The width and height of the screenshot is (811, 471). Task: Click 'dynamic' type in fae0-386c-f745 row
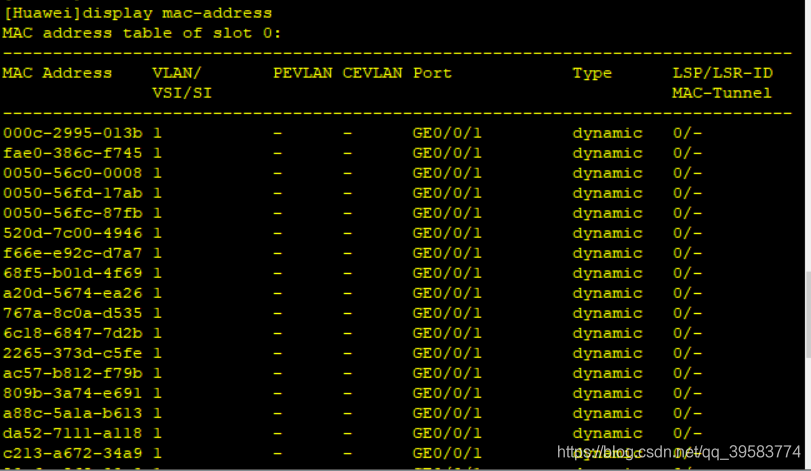point(608,154)
